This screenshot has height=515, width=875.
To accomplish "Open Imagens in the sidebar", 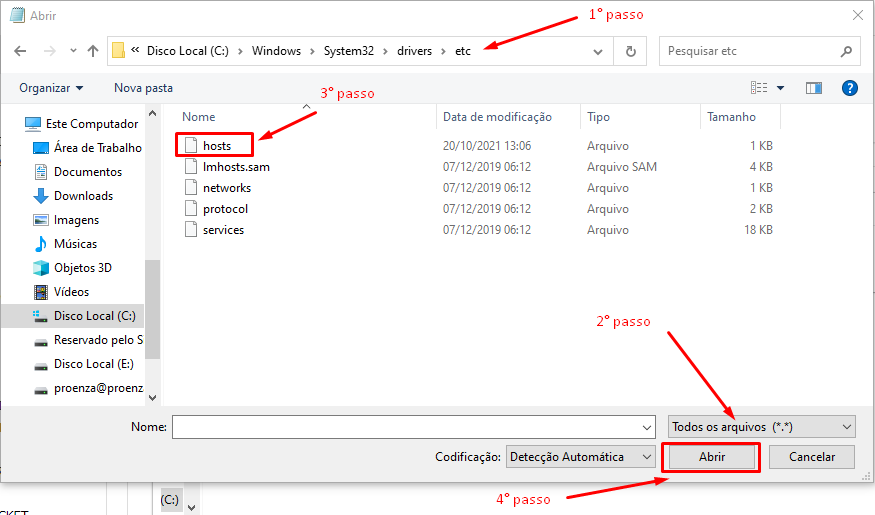I will (x=66, y=220).
